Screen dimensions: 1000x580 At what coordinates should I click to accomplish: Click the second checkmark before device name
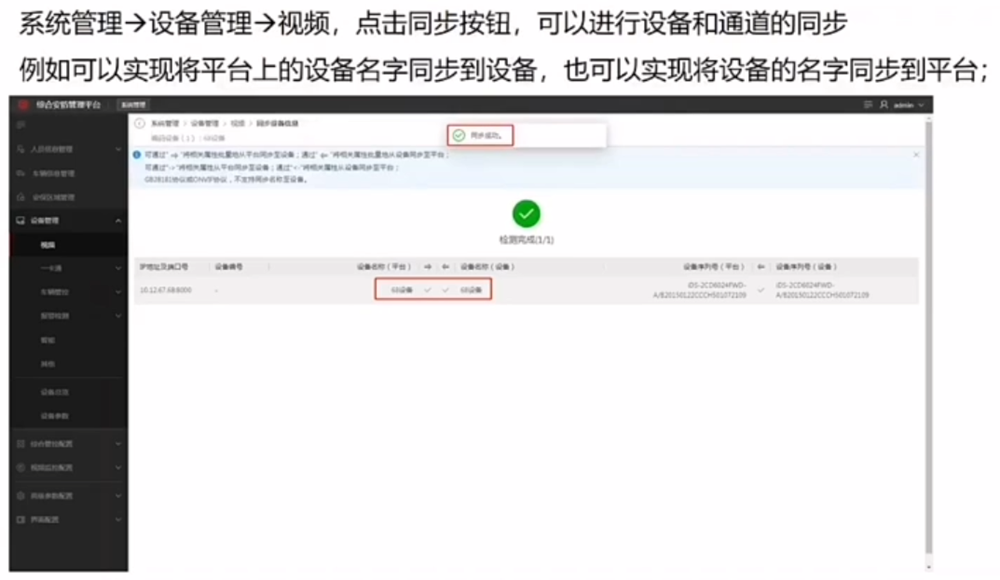[x=446, y=290]
